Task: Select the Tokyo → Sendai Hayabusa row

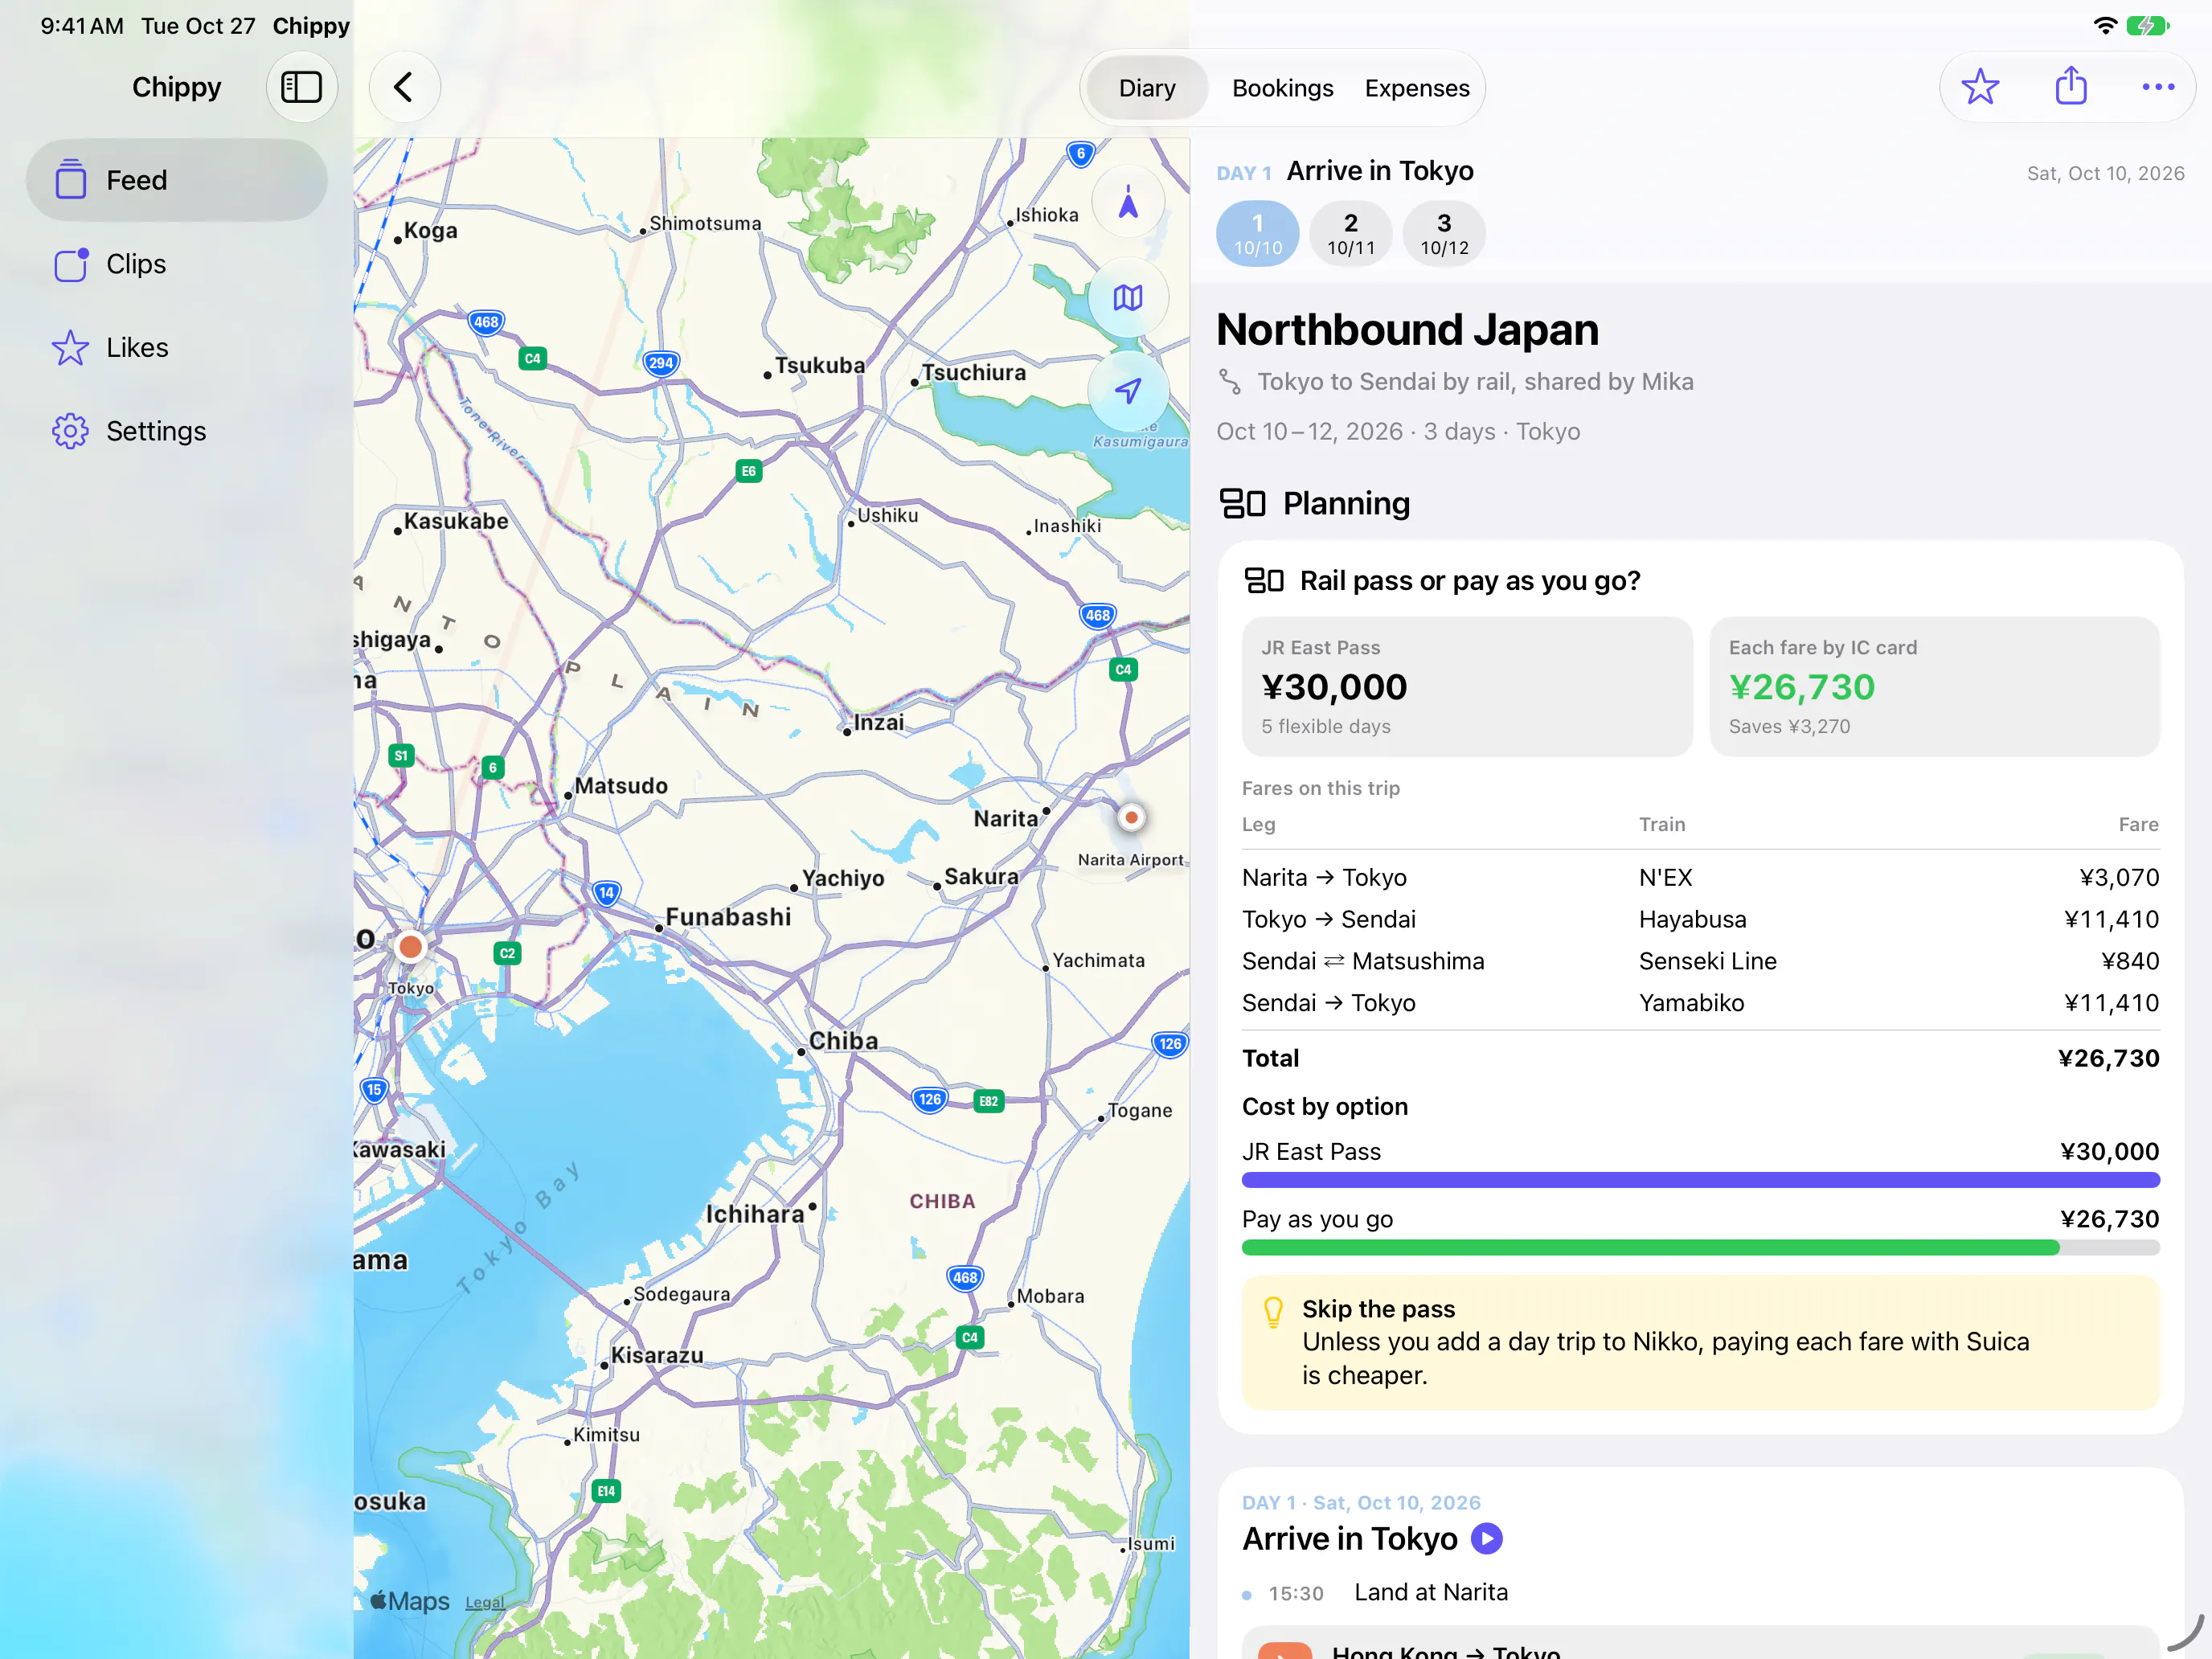Action: (1700, 919)
